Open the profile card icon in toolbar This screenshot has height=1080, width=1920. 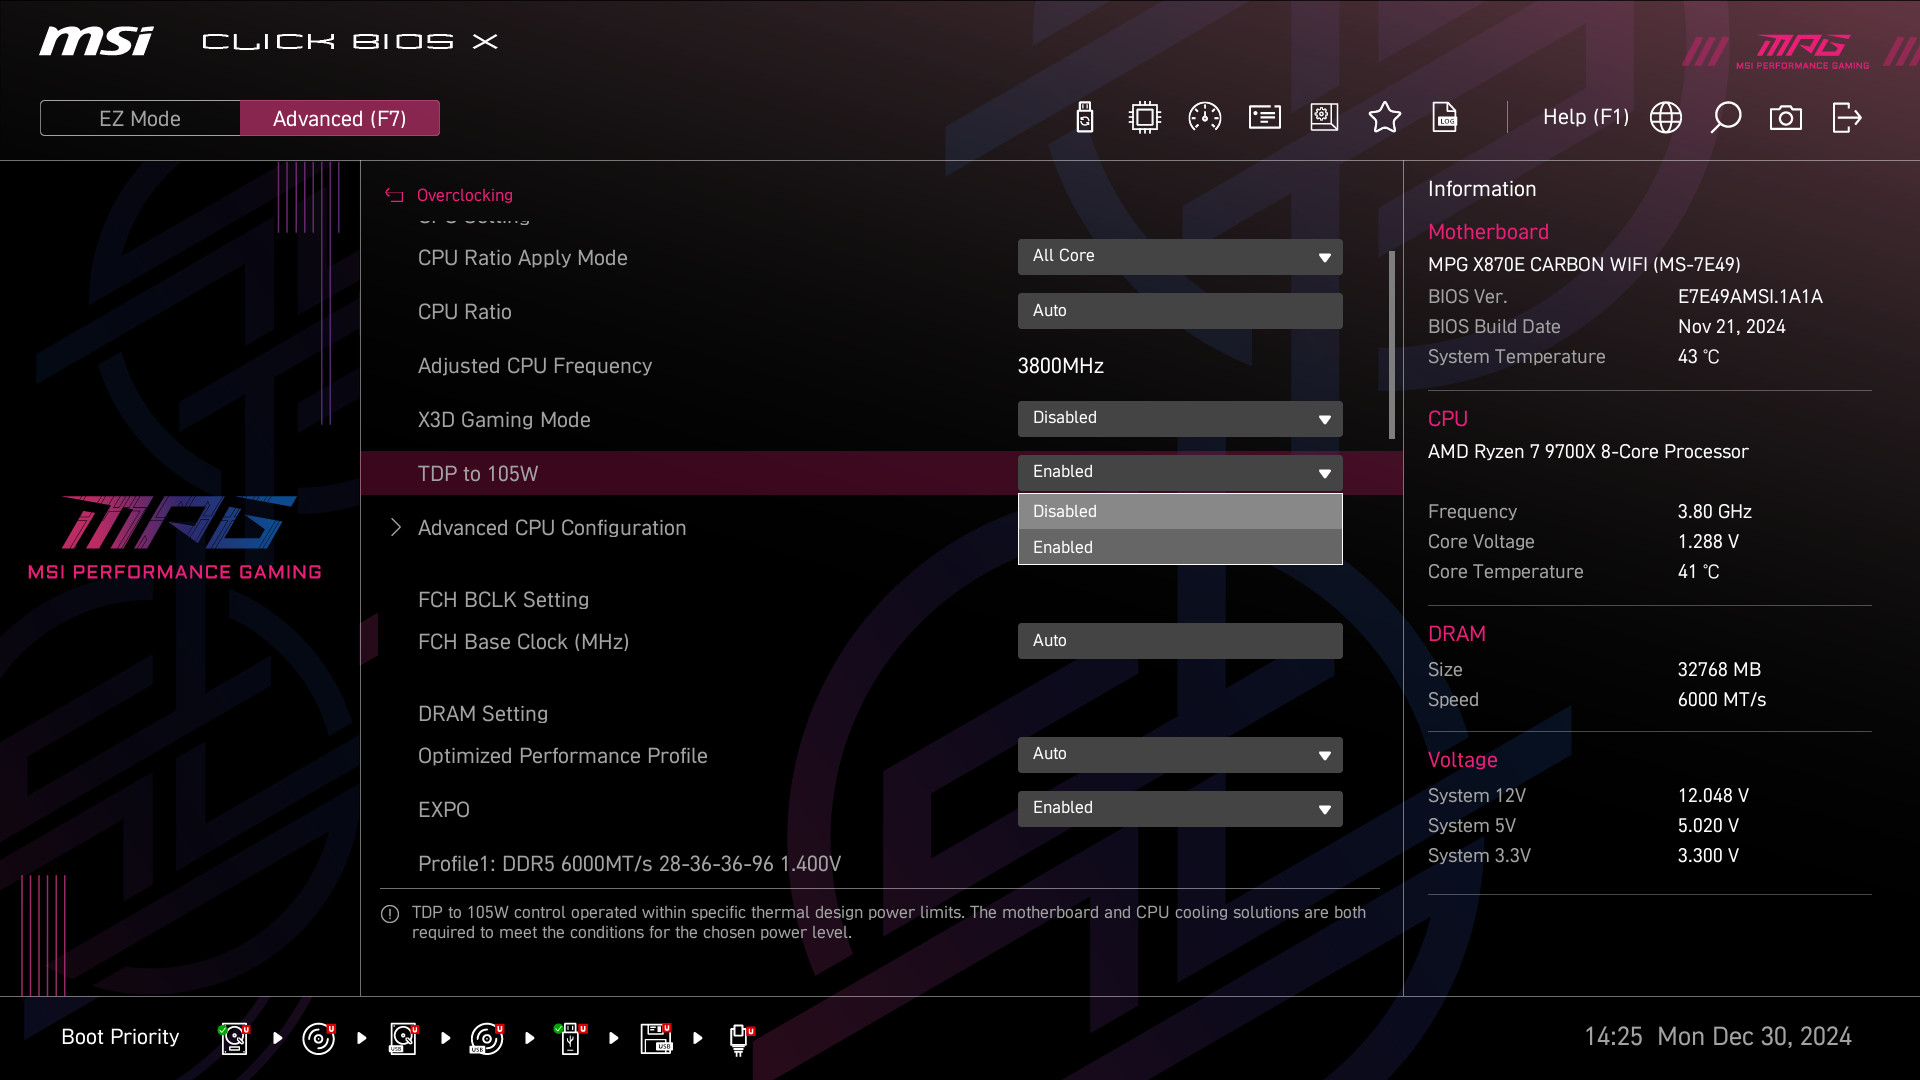(x=1264, y=118)
